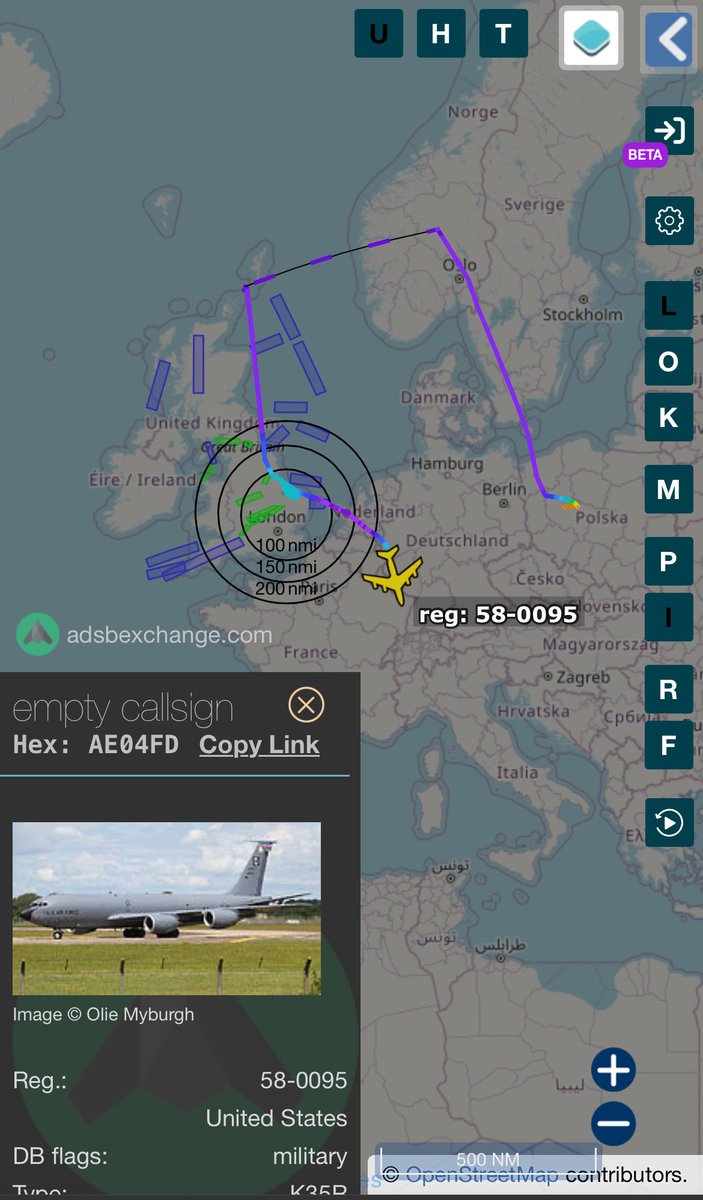Open the KC-135 aircraft photo thumbnail
This screenshot has height=1200, width=703.
tap(167, 908)
